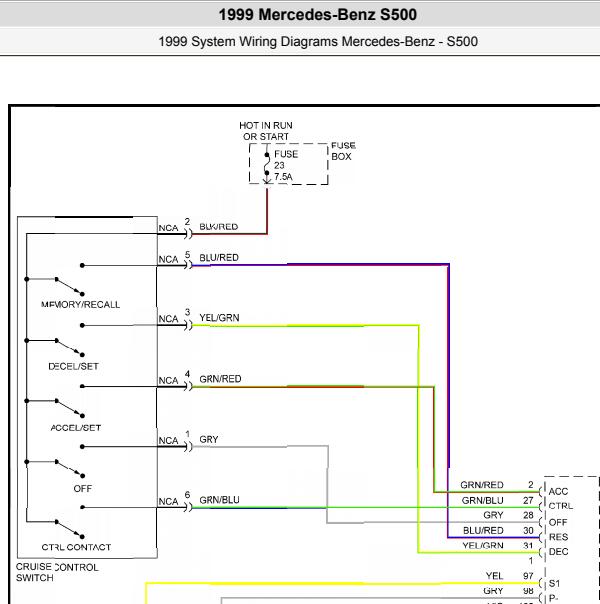Click 'BLU/RED' label beside NCA connector 5

click(219, 258)
